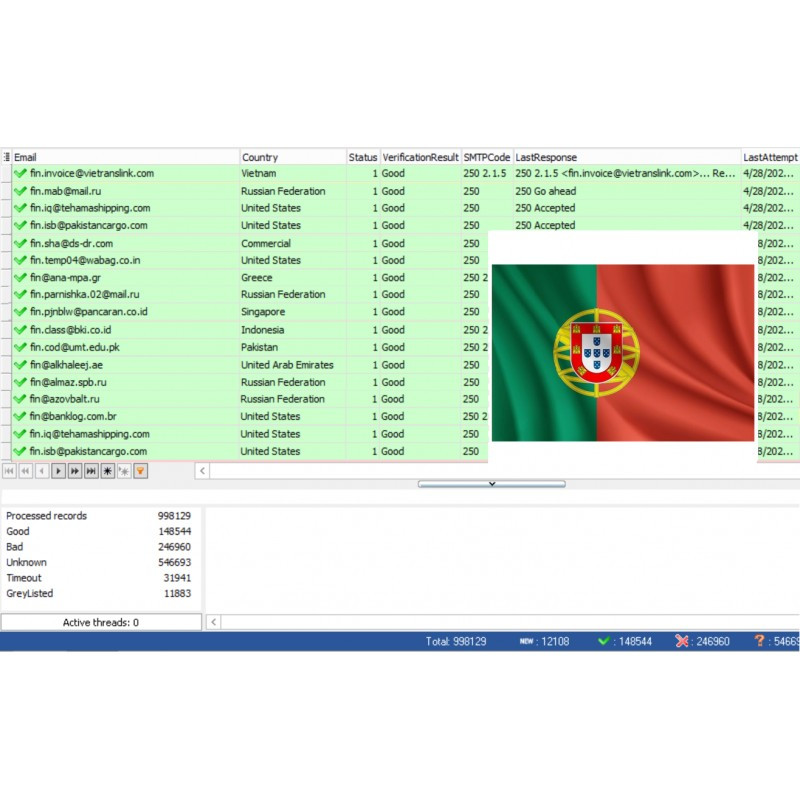The width and height of the screenshot is (800, 800).
Task: Click the orange filter funnel icon
Action: tap(141, 470)
